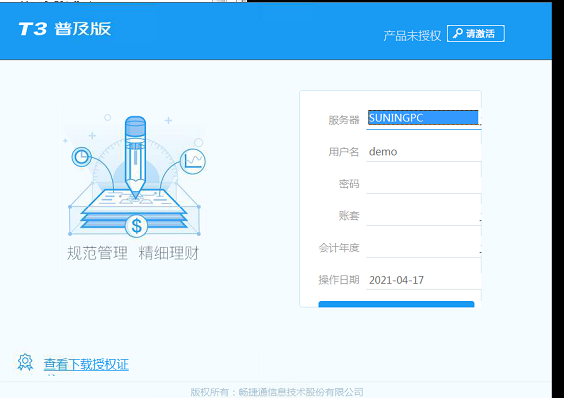This screenshot has width=564, height=398.
Task: Focus the 用户名 field with demo
Action: click(x=423, y=151)
